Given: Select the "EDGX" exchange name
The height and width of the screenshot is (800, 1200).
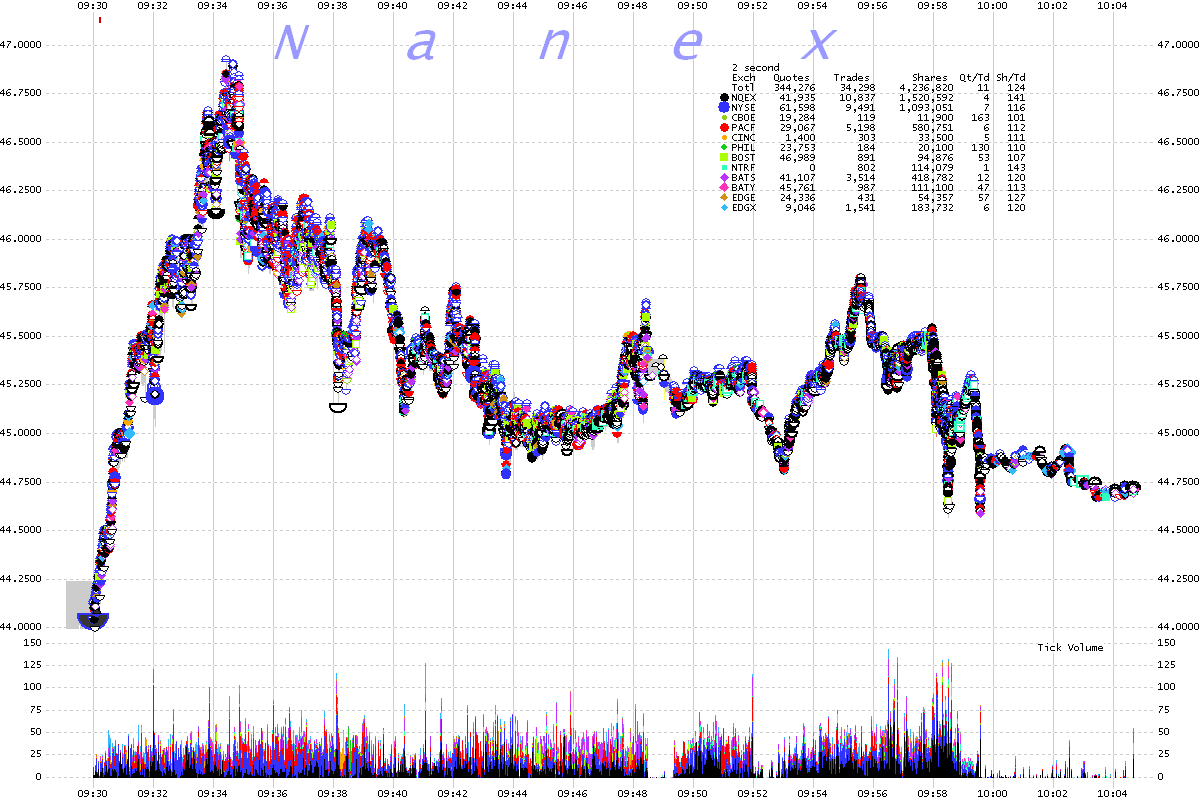Looking at the screenshot, I should pos(744,207).
